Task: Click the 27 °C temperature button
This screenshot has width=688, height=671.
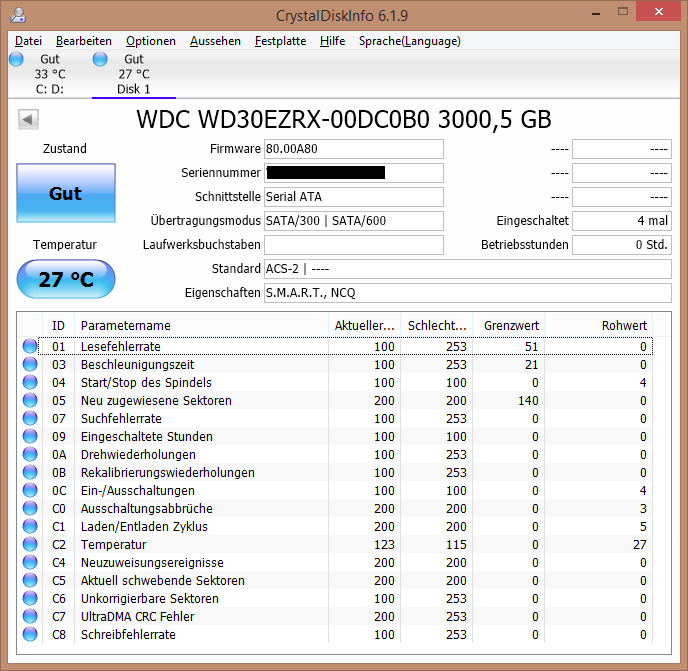Action: tap(66, 279)
